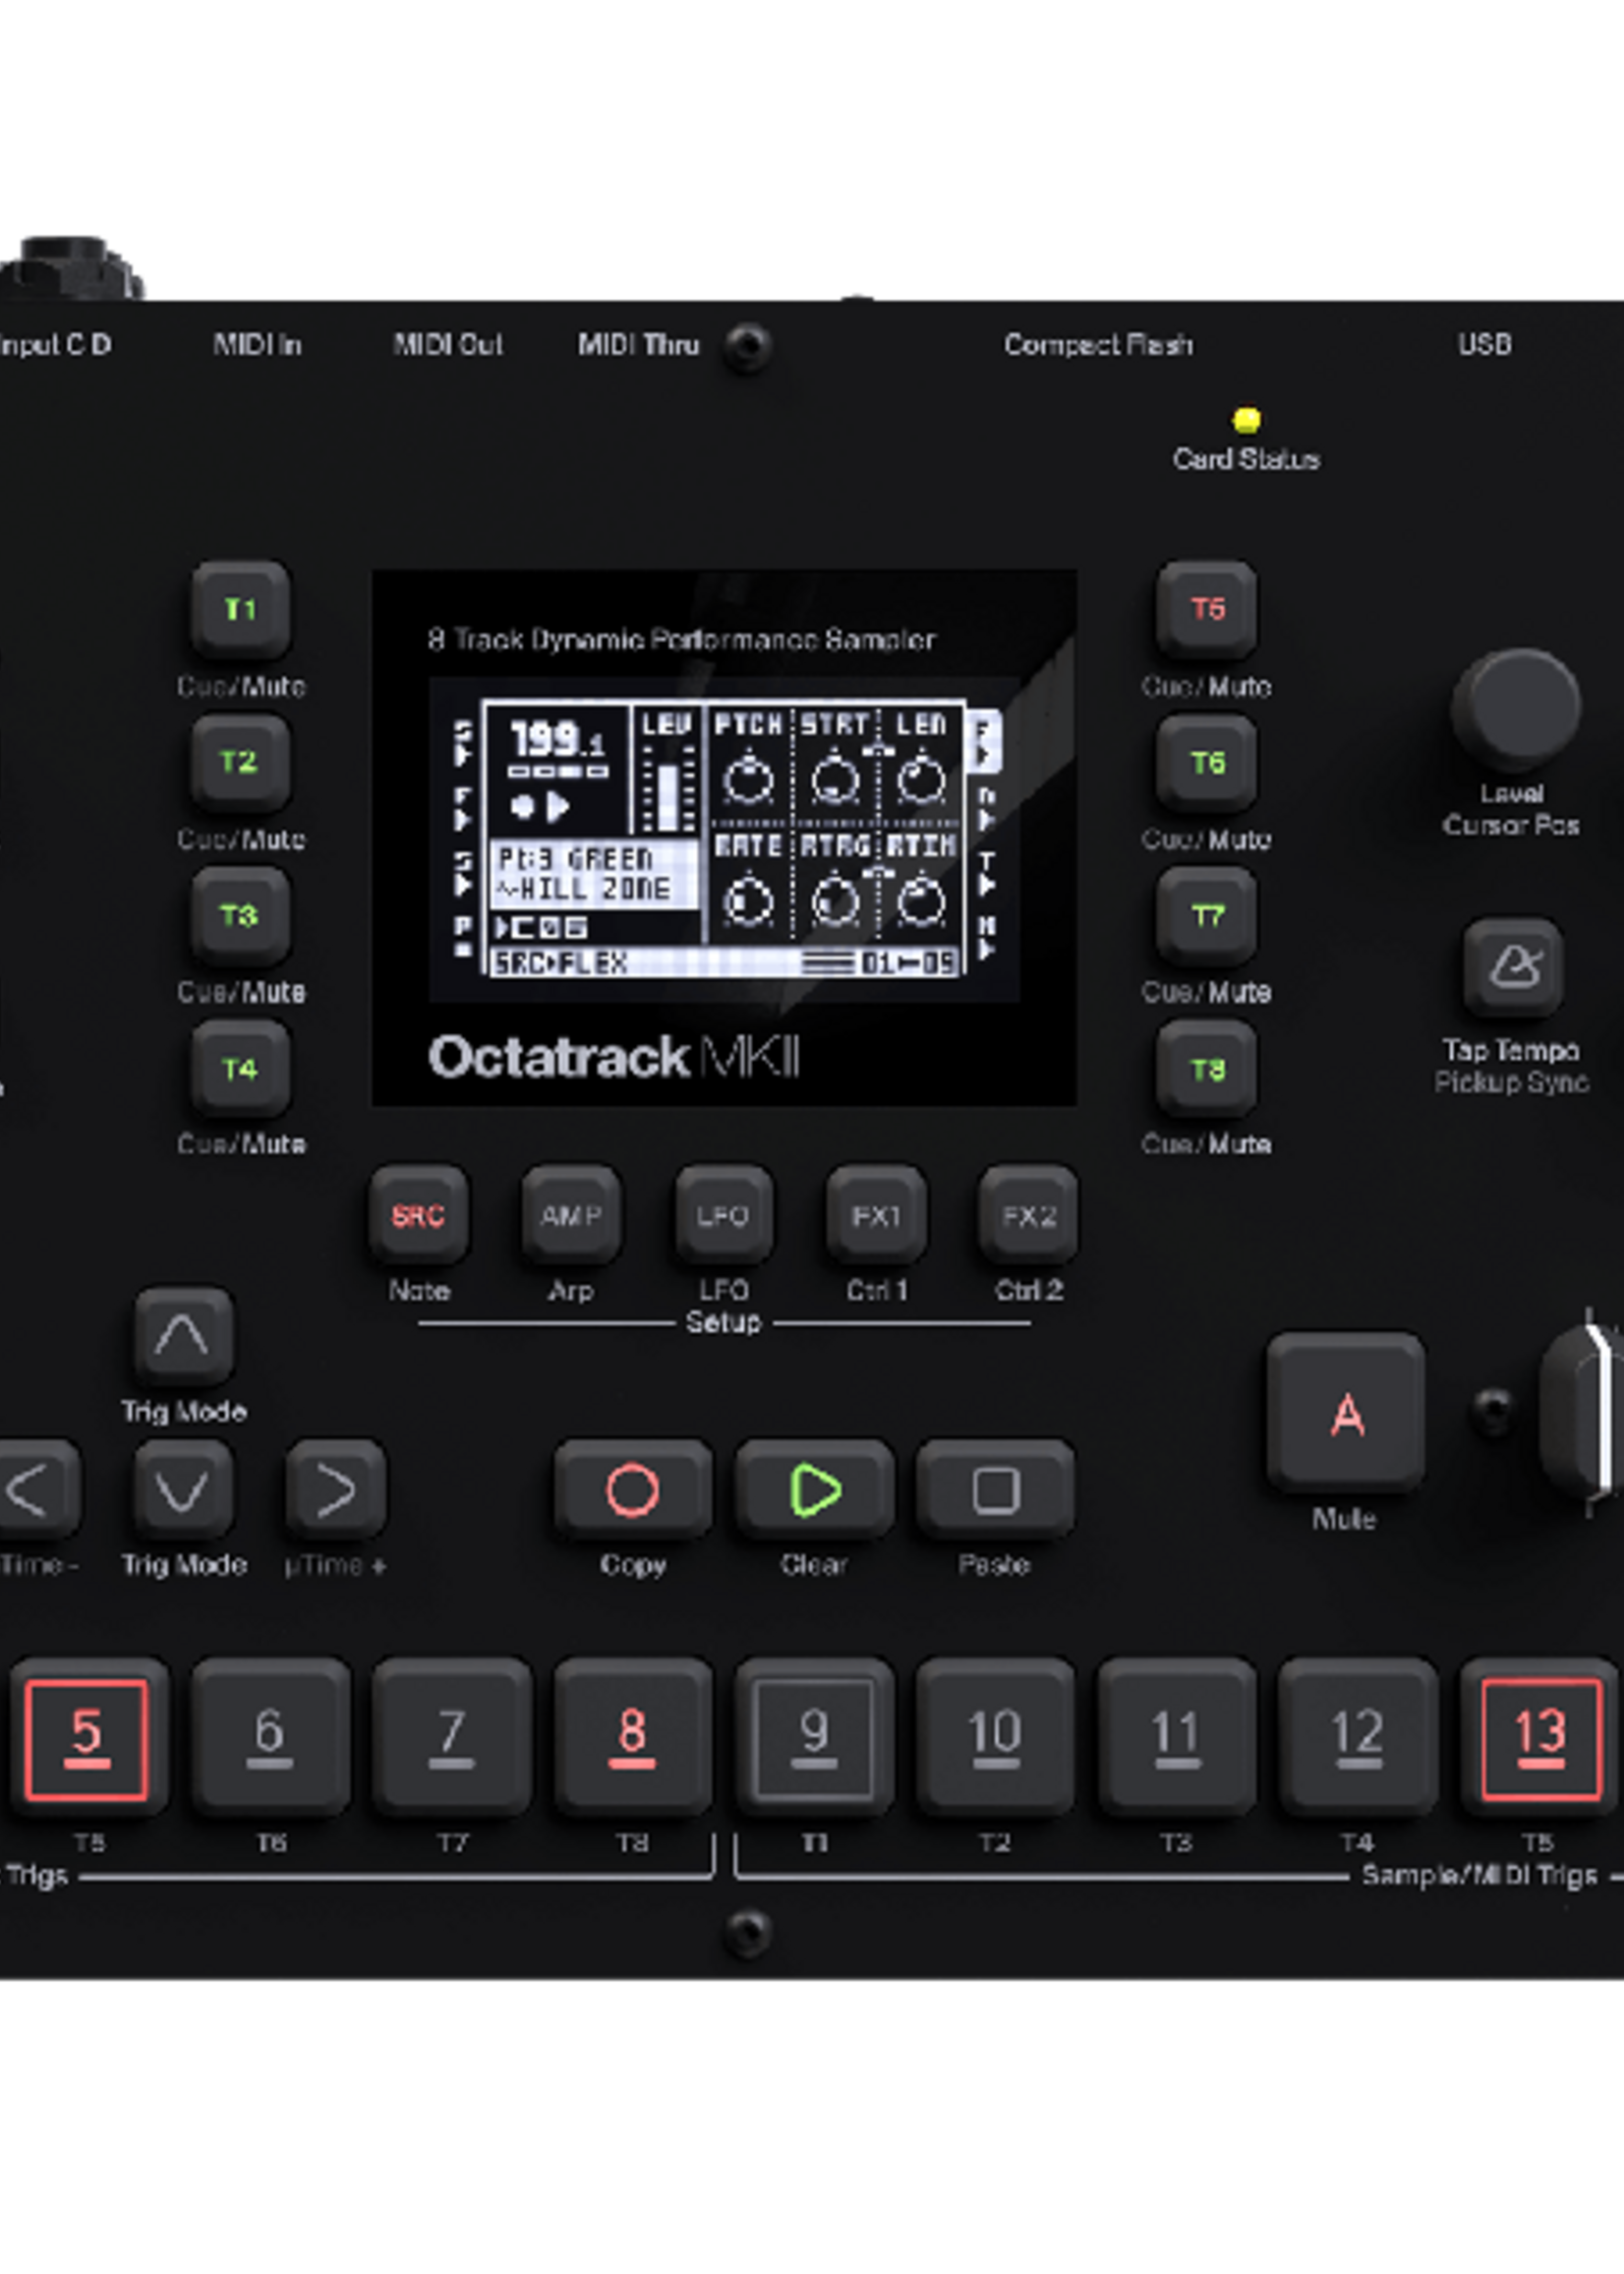This screenshot has height=2274, width=1624.
Task: Select track T4 button
Action: tap(240, 1068)
